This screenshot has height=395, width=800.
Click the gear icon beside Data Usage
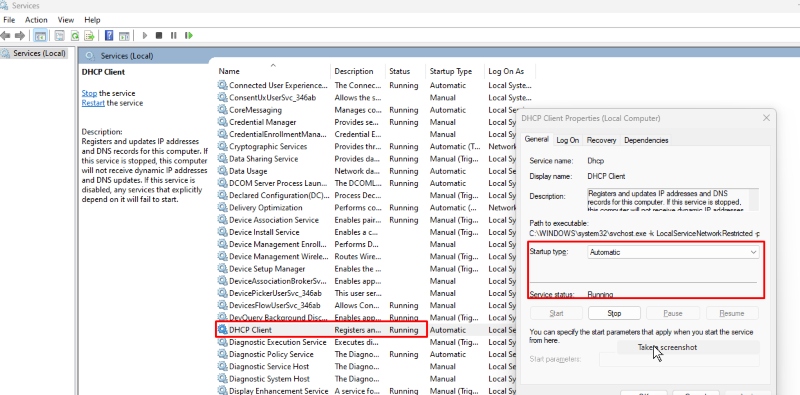[222, 171]
